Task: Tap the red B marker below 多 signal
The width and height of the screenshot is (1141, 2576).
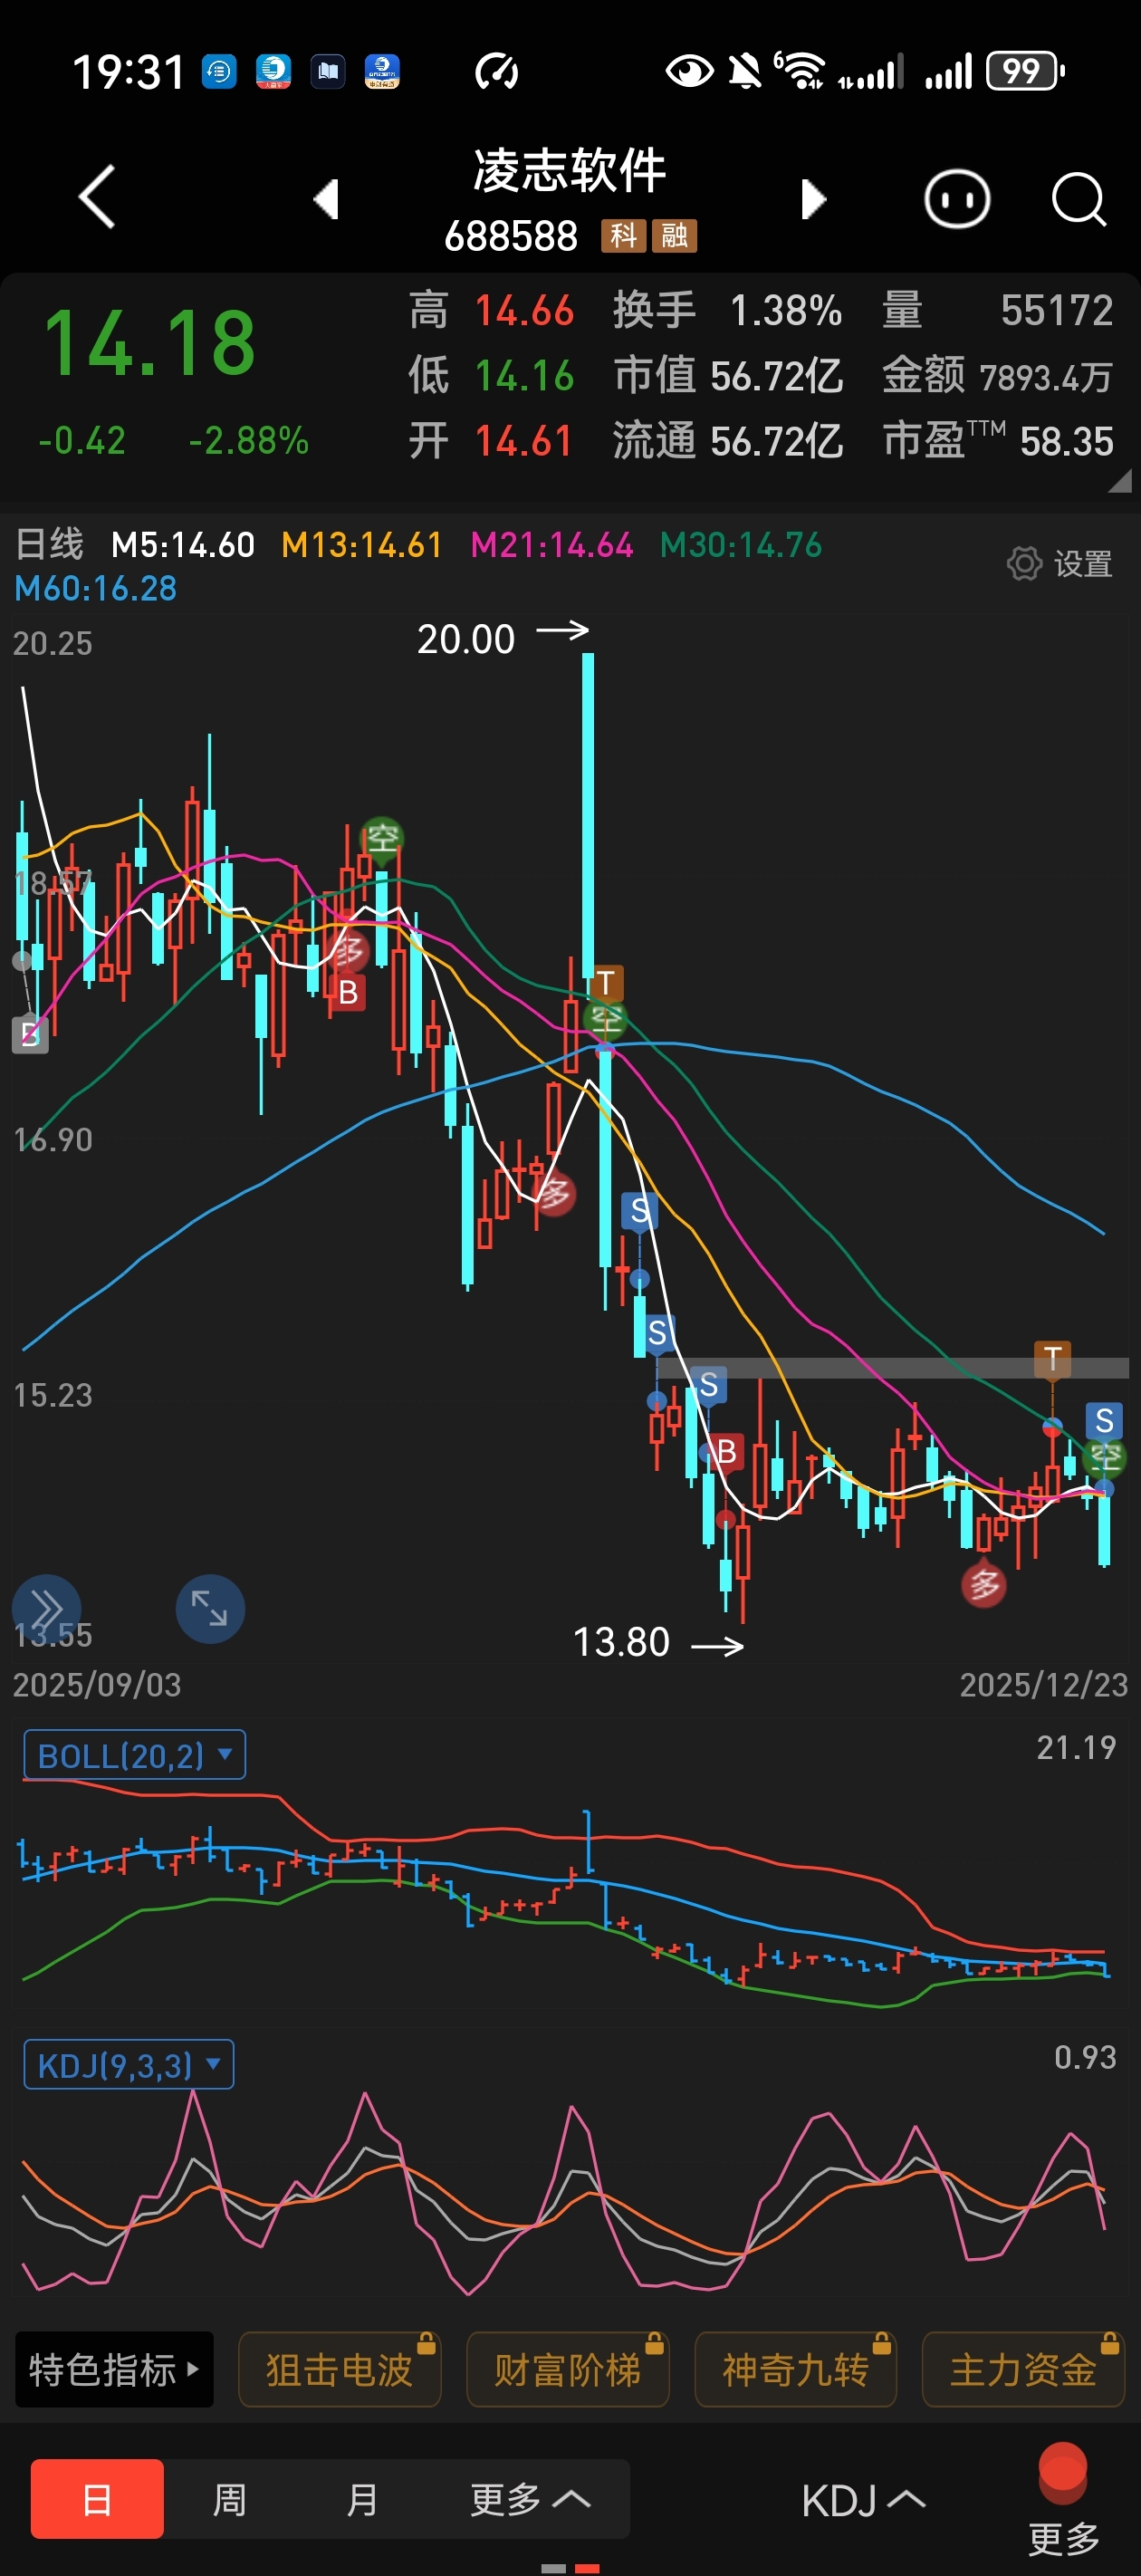Action: pyautogui.click(x=348, y=993)
